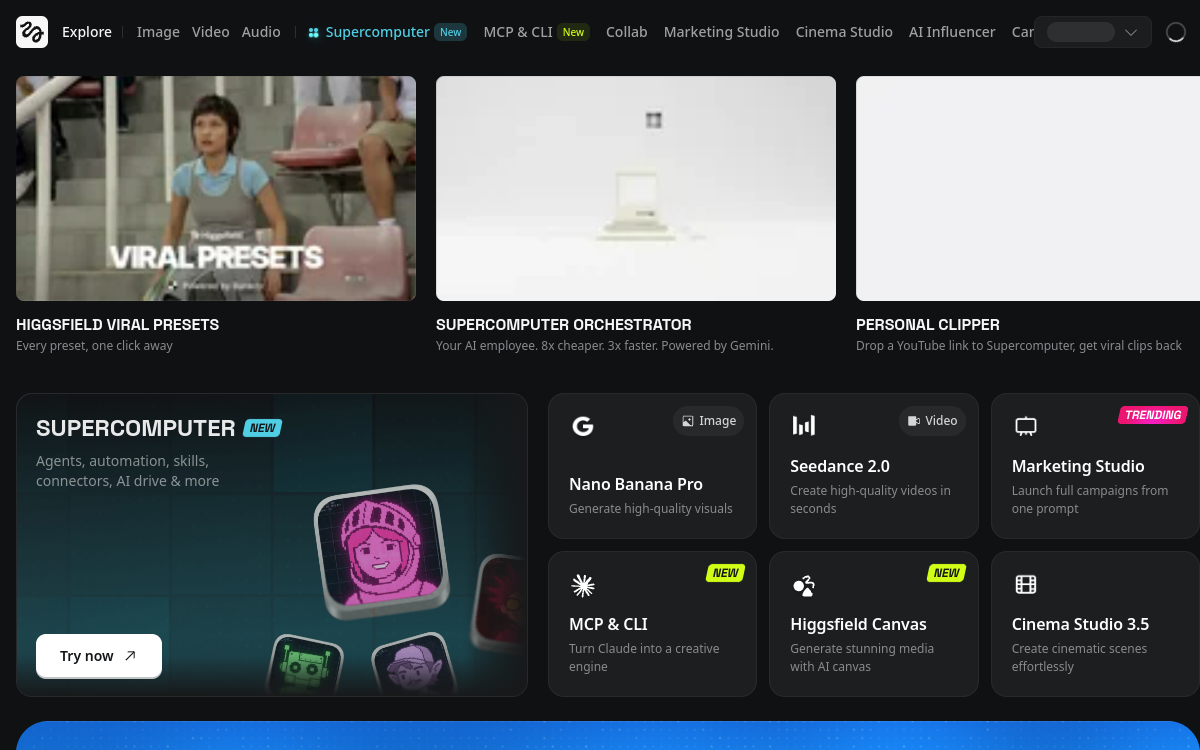Click the SUPERCOMPUTER heading in banner
Viewport: 1200px width, 750px height.
(136, 428)
